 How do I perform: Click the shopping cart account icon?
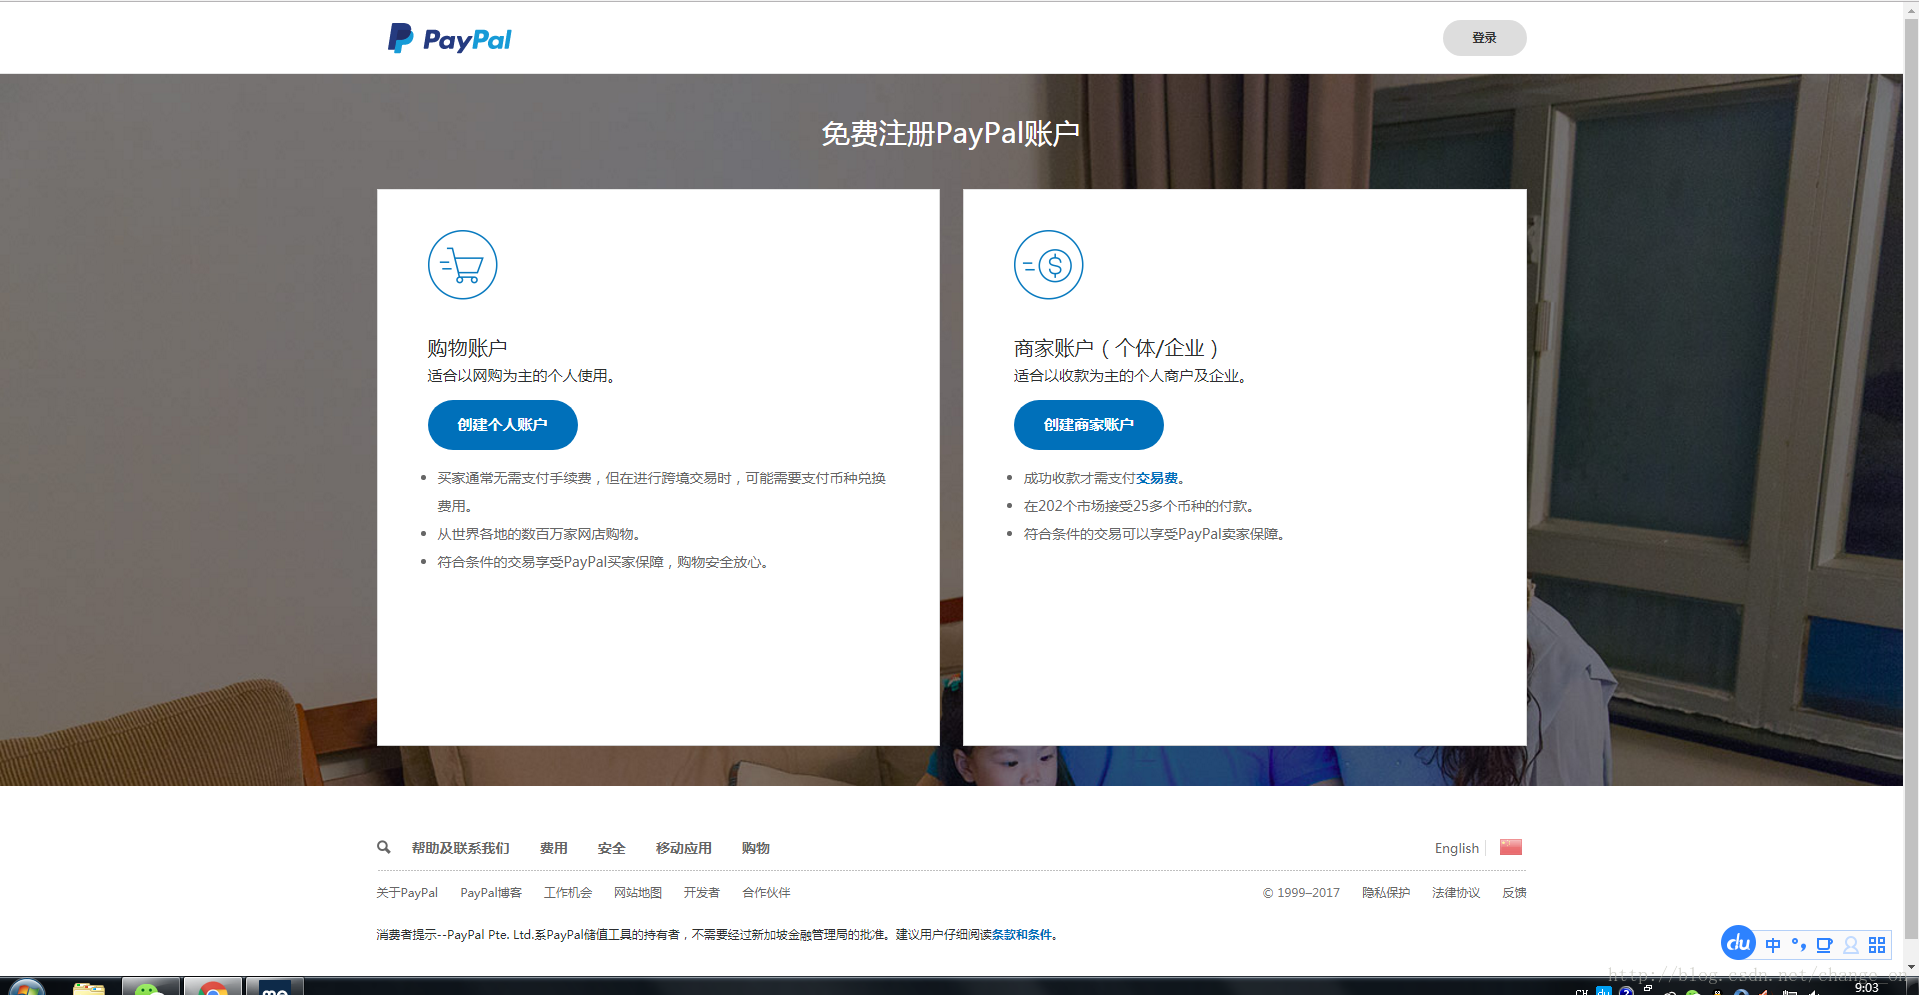click(x=463, y=265)
